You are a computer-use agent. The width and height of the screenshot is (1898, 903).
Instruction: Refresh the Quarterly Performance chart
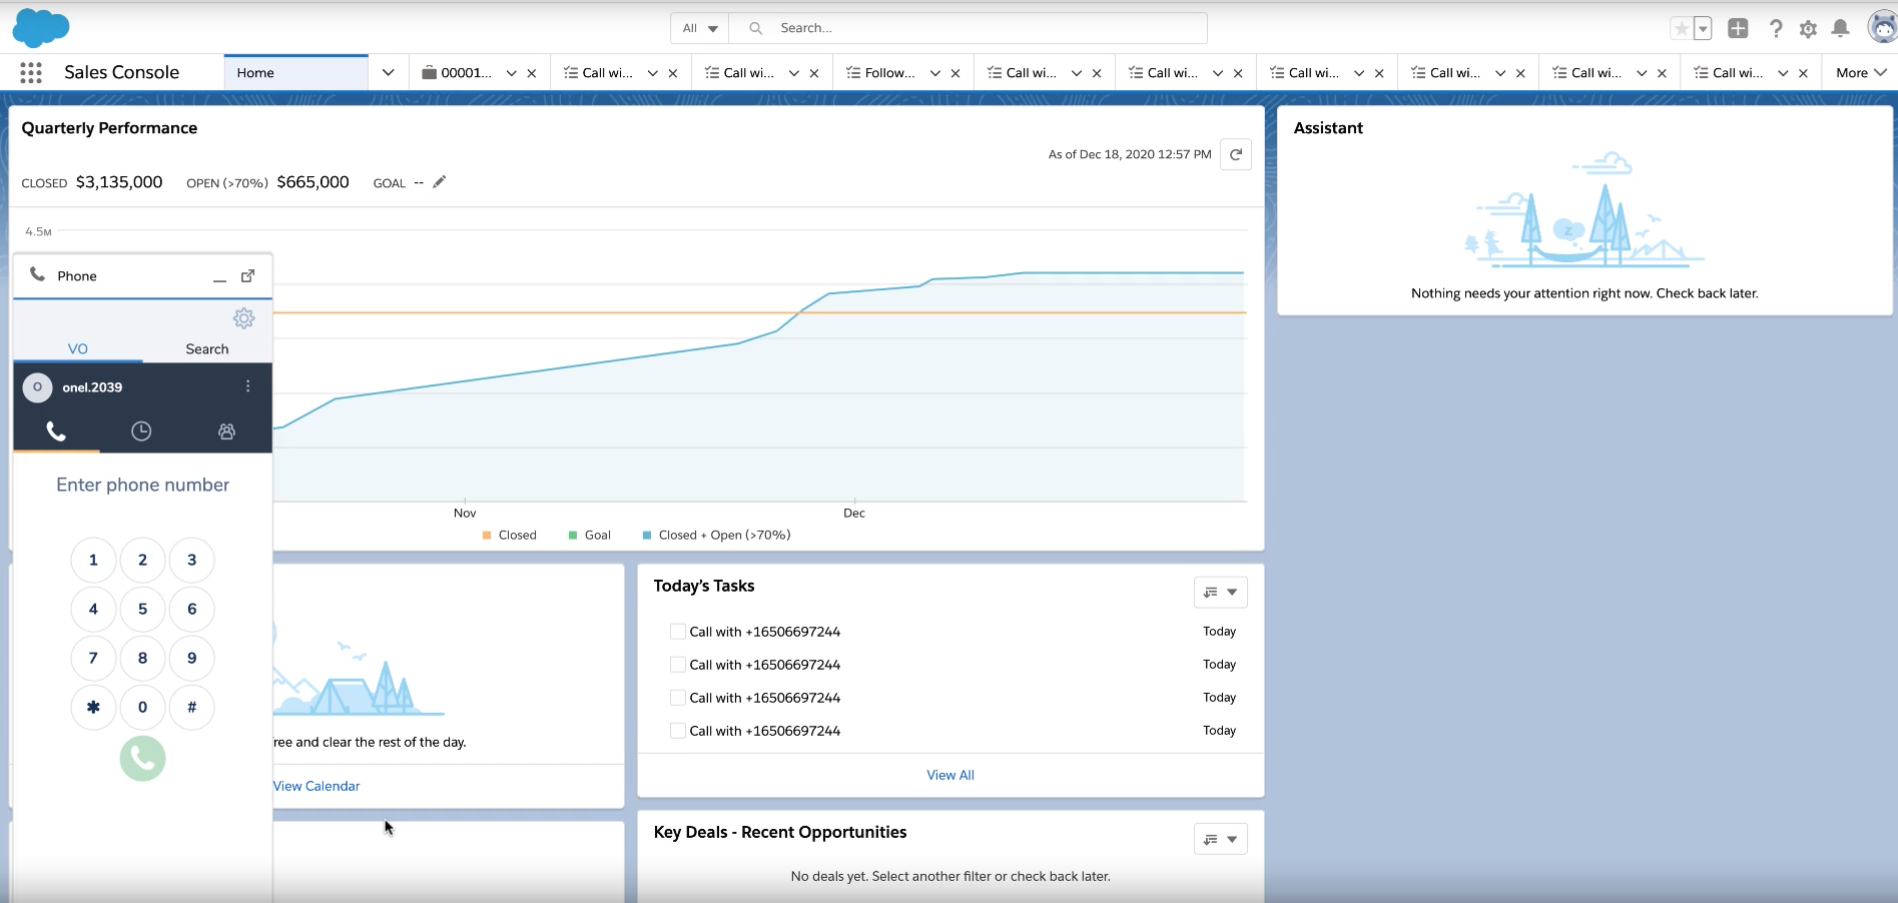1236,154
